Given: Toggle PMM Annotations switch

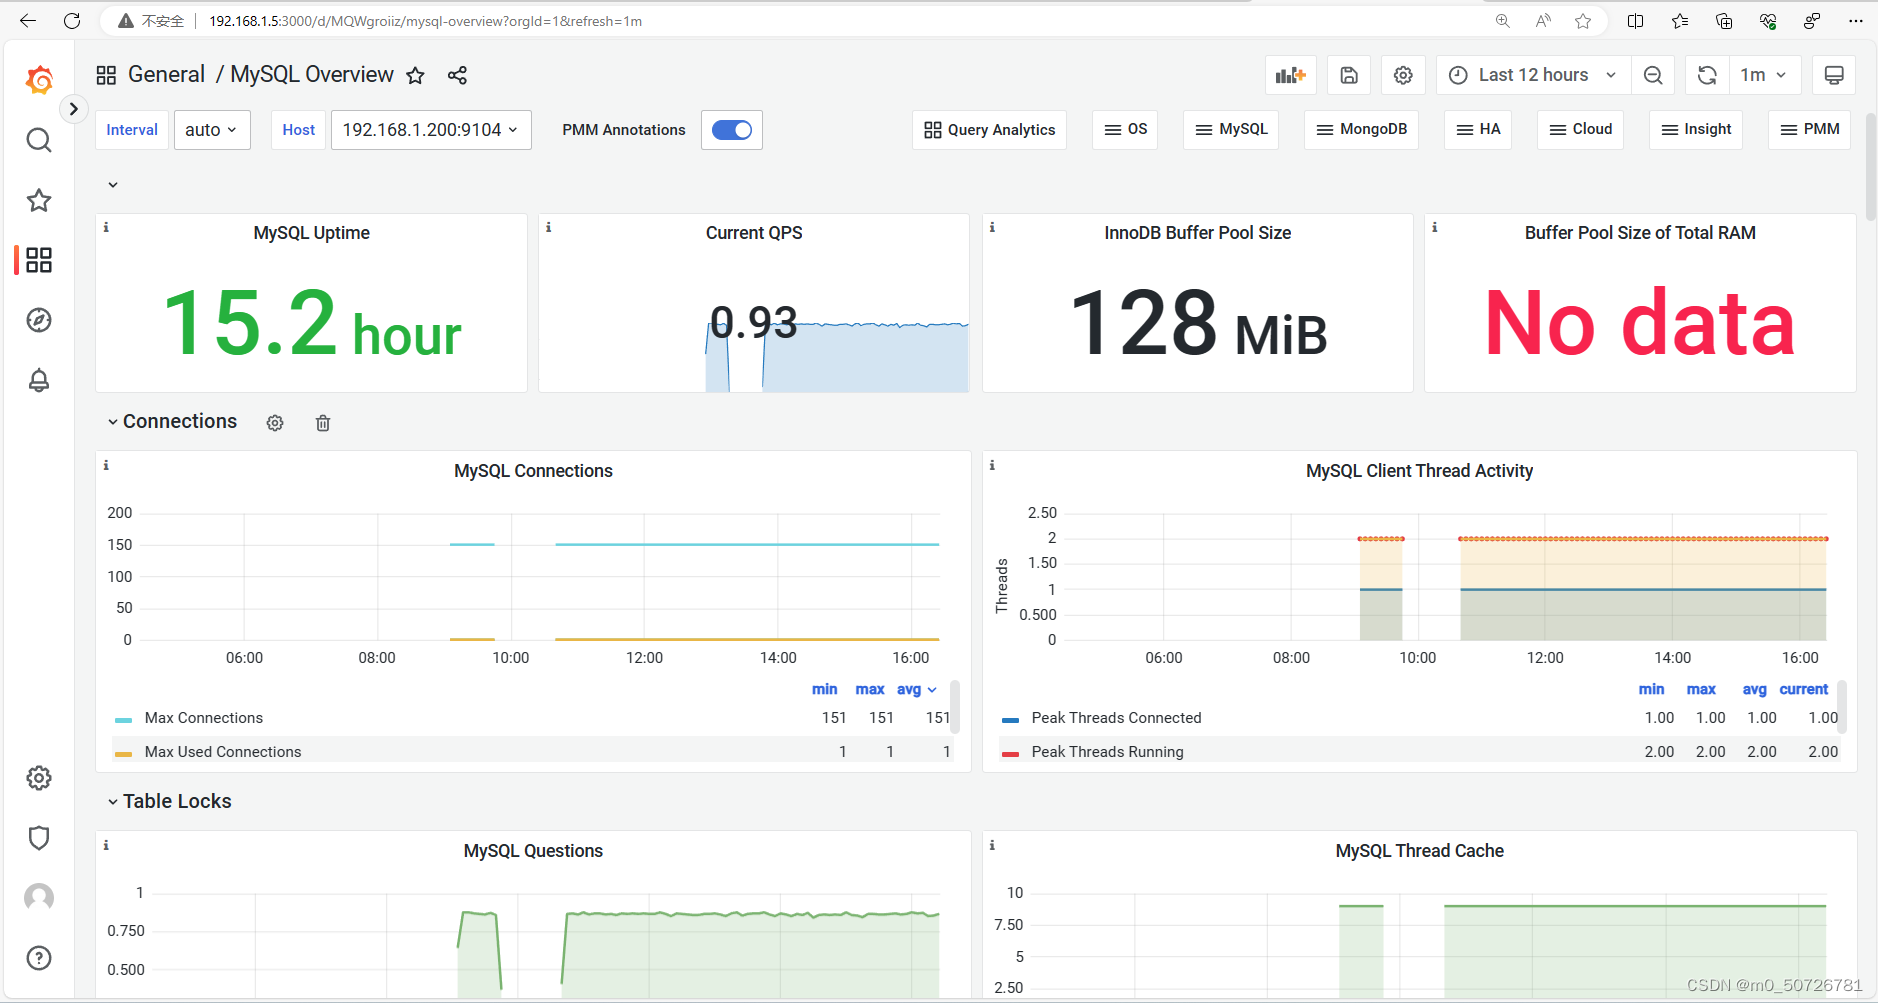Looking at the screenshot, I should (732, 130).
